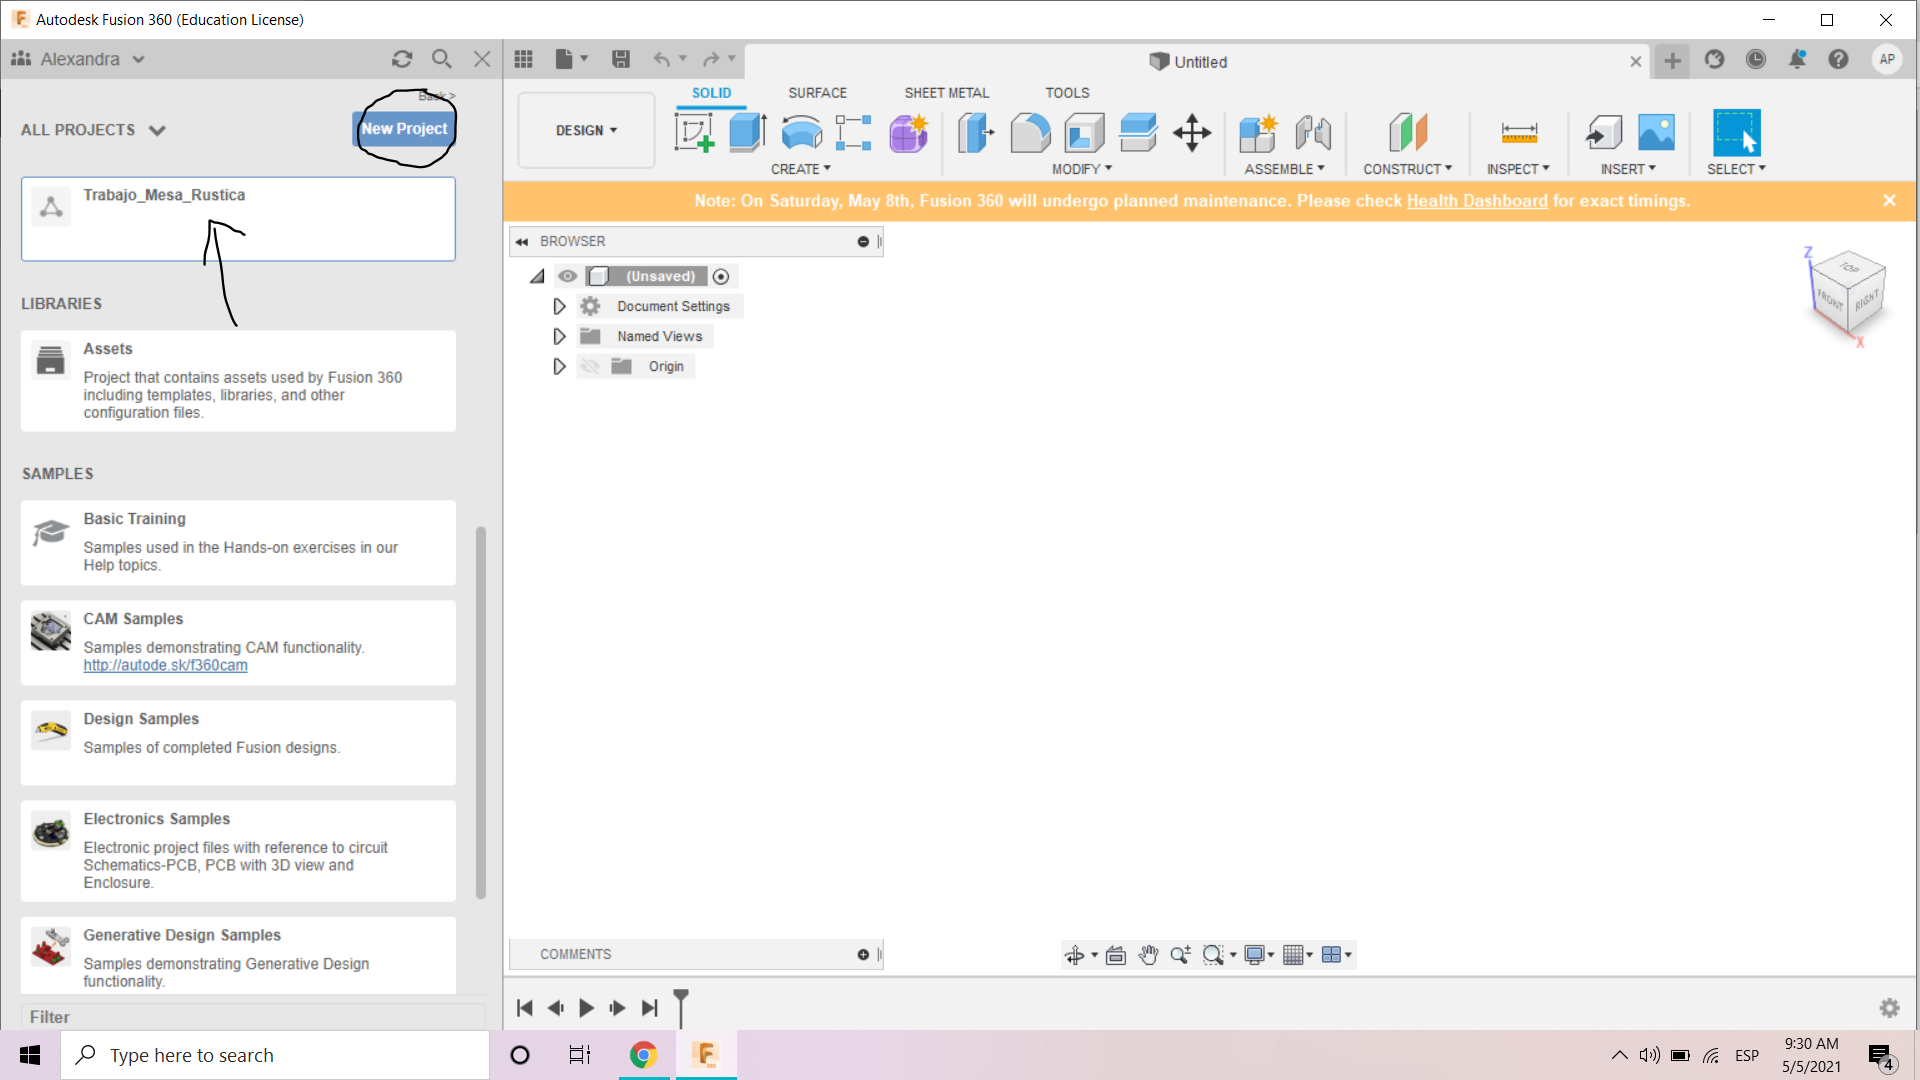
Task: Select the Create Sketch tool icon
Action: 694,132
